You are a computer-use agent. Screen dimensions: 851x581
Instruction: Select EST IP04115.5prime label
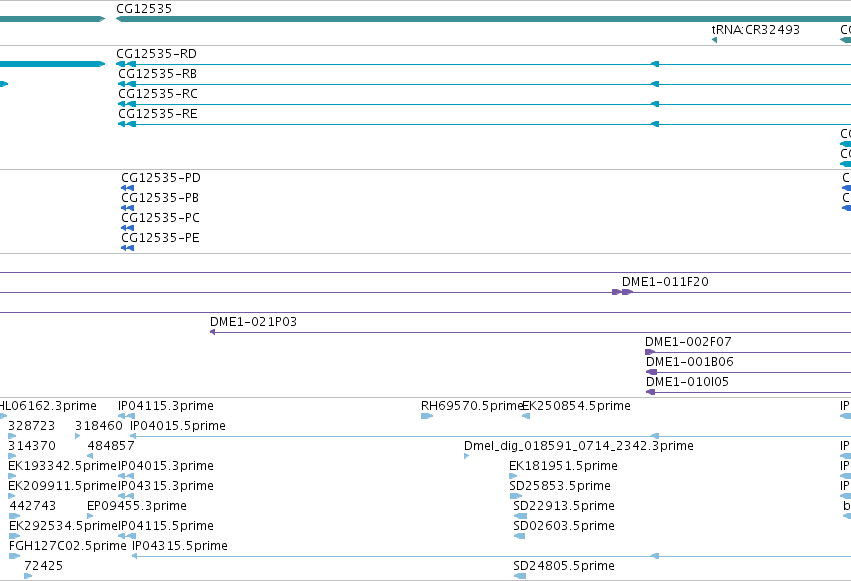click(166, 527)
